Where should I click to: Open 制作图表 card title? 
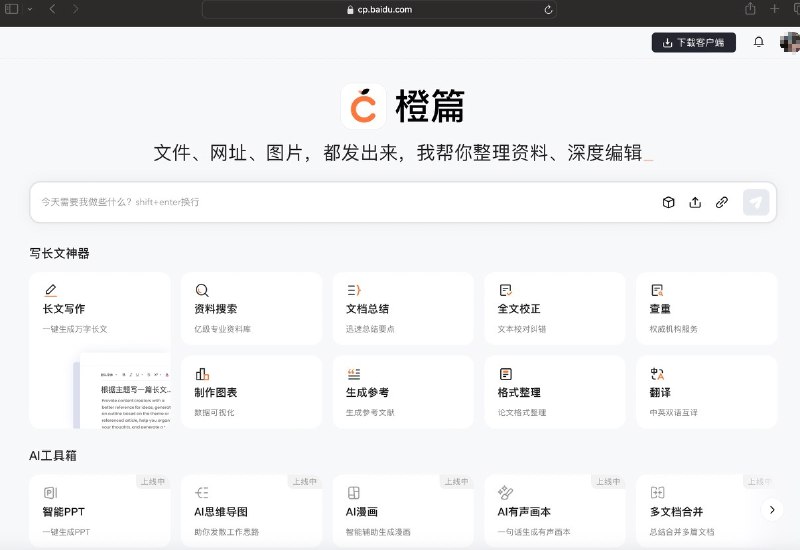point(215,392)
